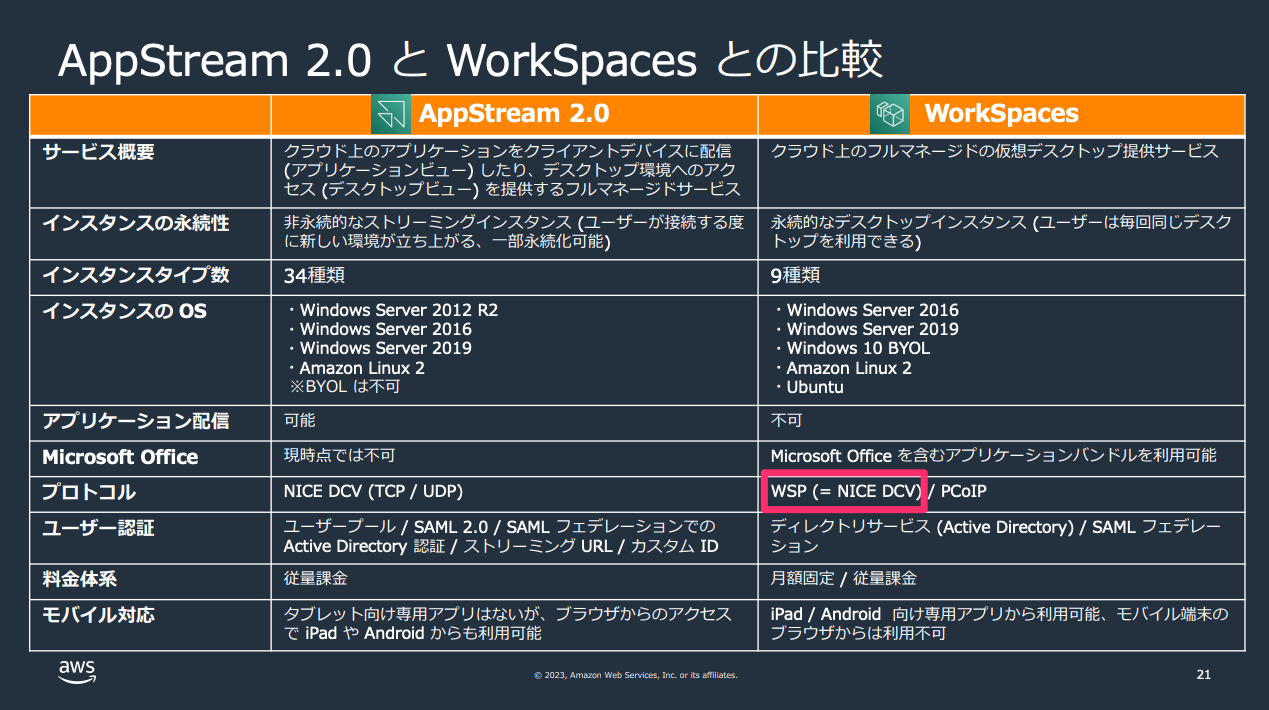Image resolution: width=1269 pixels, height=710 pixels.
Task: Select the インスタンスの OS row label
Action: (124, 311)
